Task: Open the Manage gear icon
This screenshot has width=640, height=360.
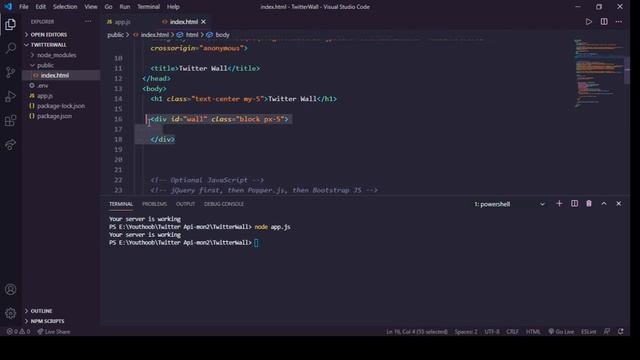Action: 11,313
